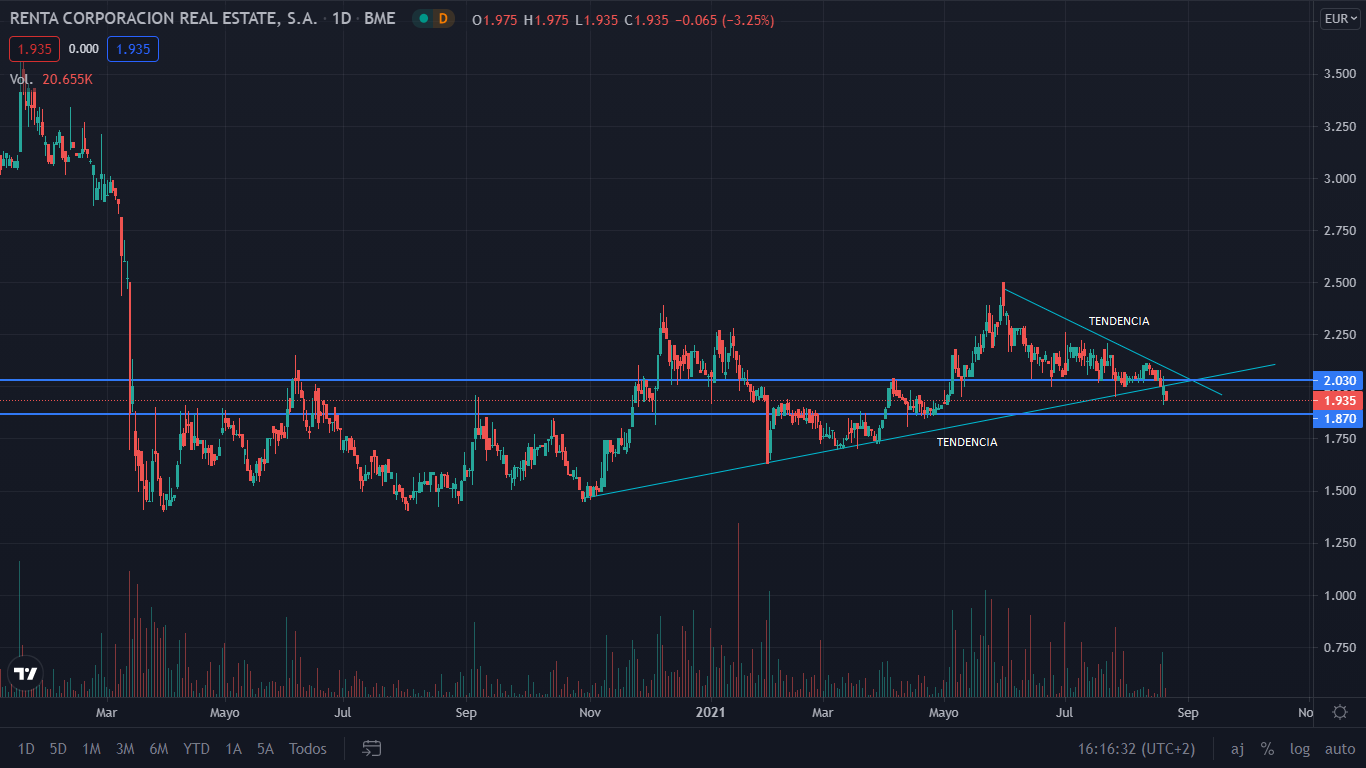This screenshot has width=1366, height=768.
Task: Click the blue 1.870 price axis label
Action: tap(1339, 418)
